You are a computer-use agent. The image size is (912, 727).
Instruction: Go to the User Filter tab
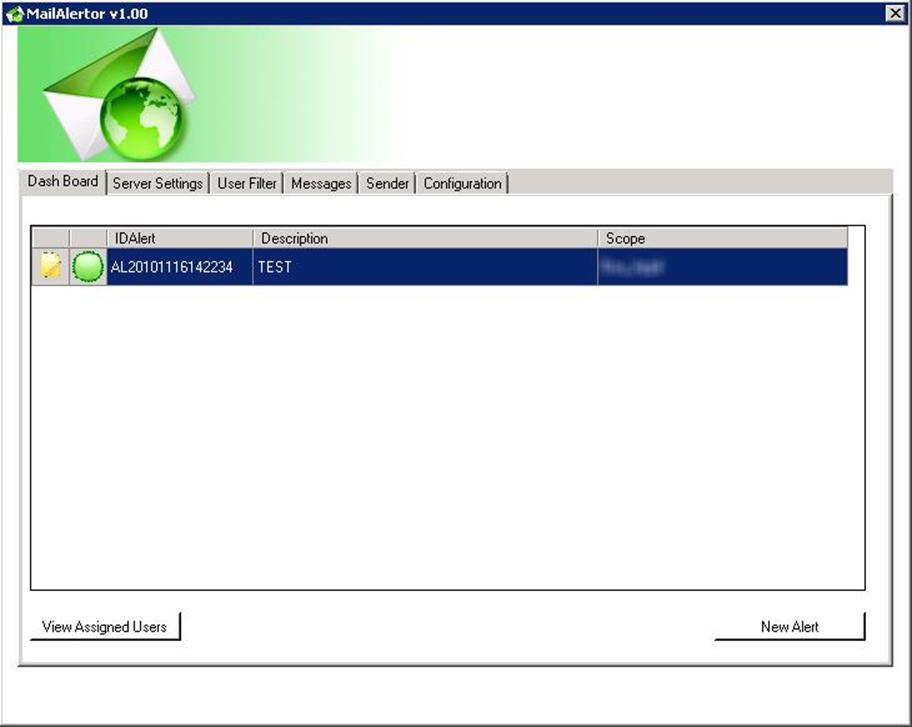click(x=247, y=184)
